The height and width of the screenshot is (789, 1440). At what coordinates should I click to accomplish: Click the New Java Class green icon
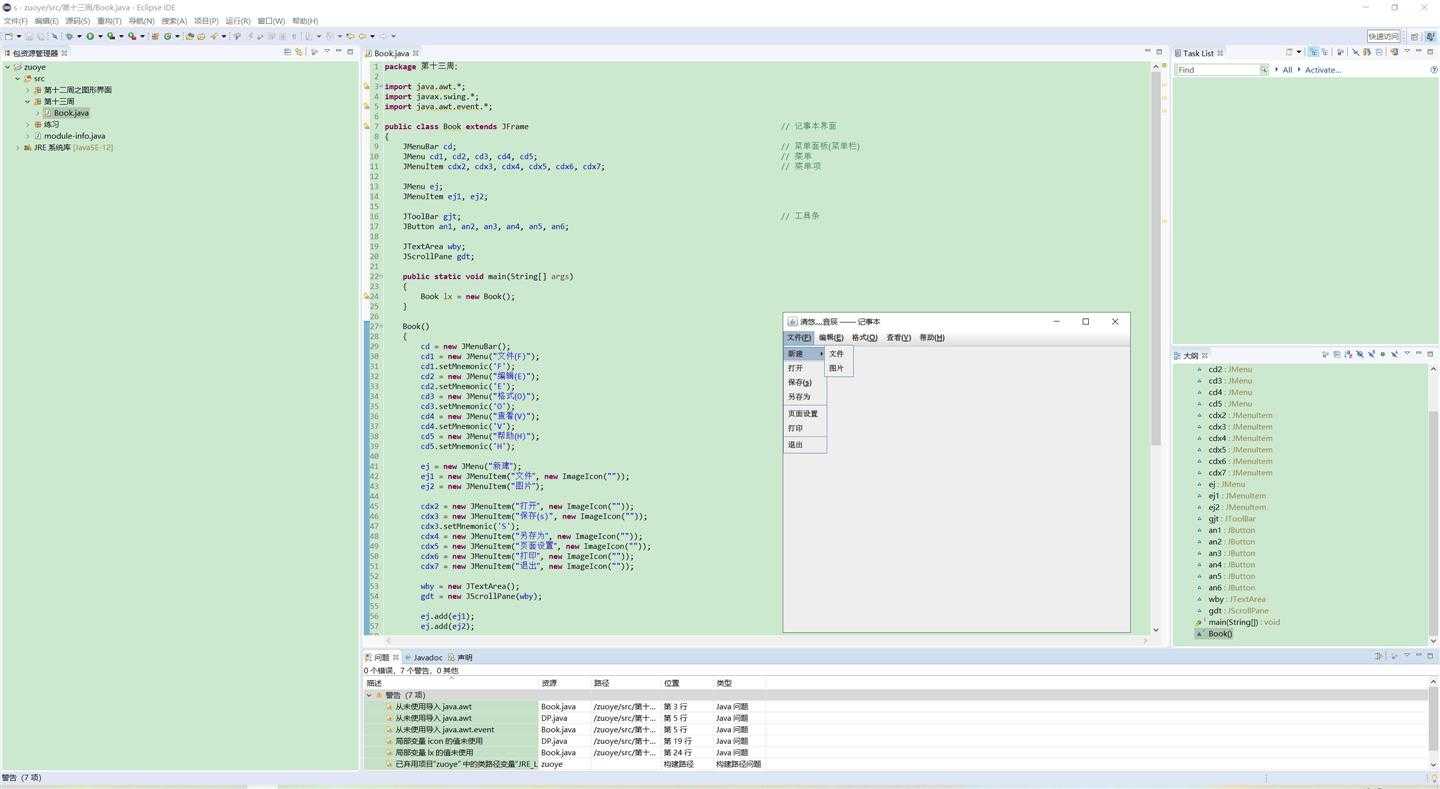[x=167, y=36]
